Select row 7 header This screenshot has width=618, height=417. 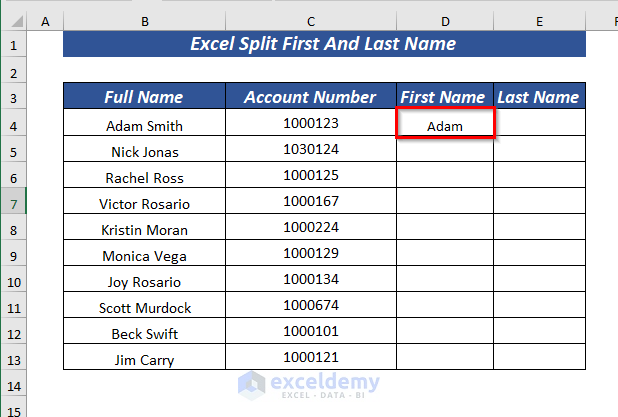(13, 204)
